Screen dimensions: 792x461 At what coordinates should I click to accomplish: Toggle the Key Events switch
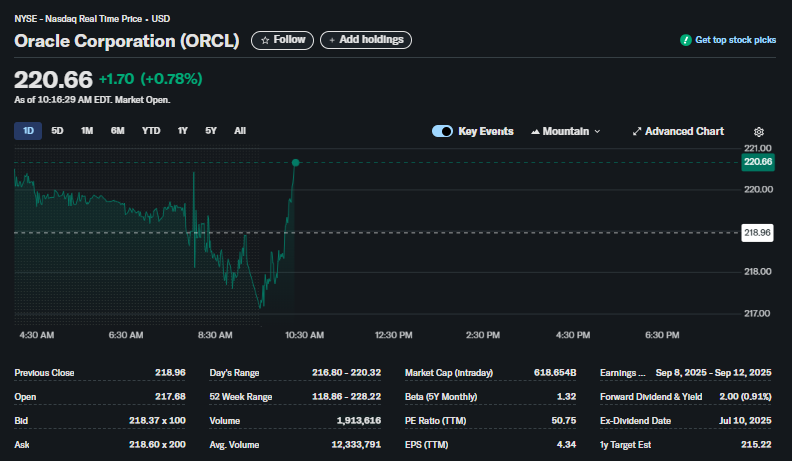tap(442, 131)
